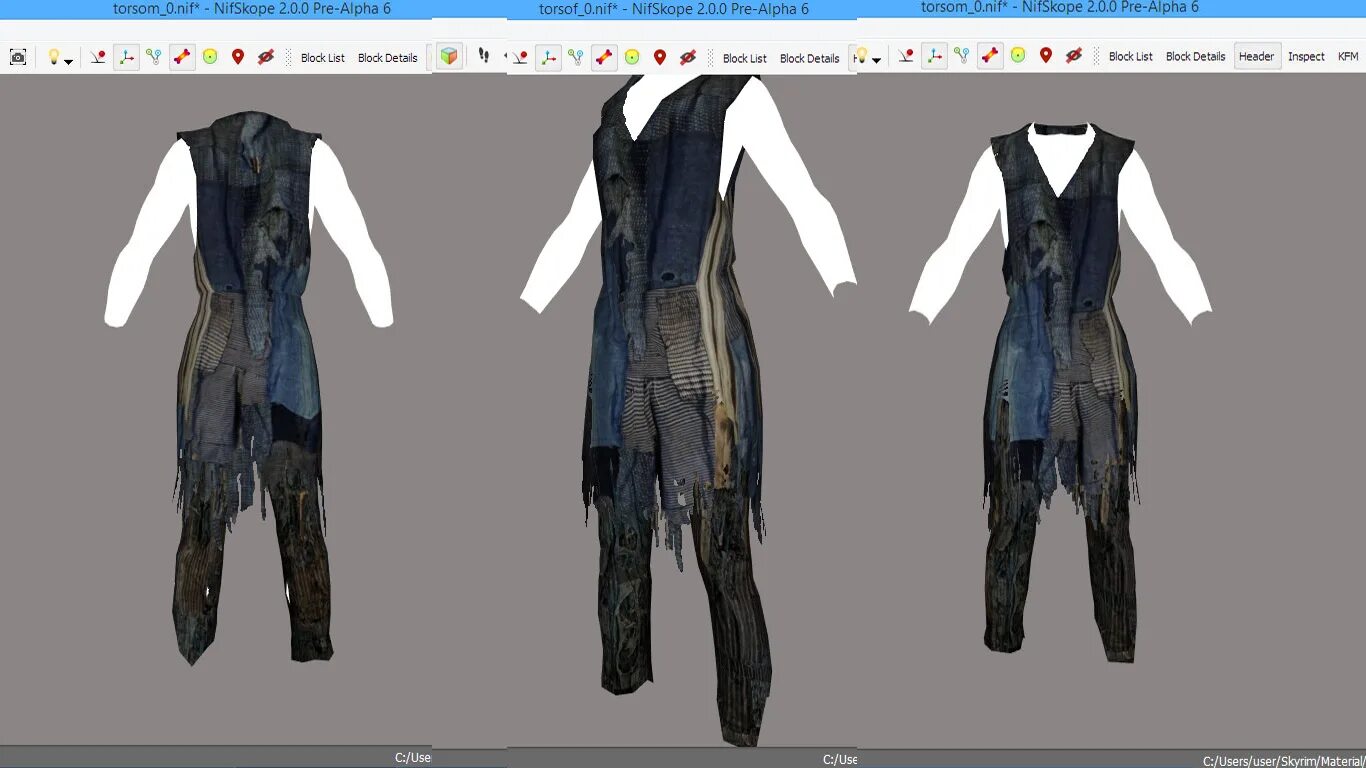The image size is (1366, 768).
Task: Toggle Show Grid icon in left torsom_0 window
Action: pos(98,57)
